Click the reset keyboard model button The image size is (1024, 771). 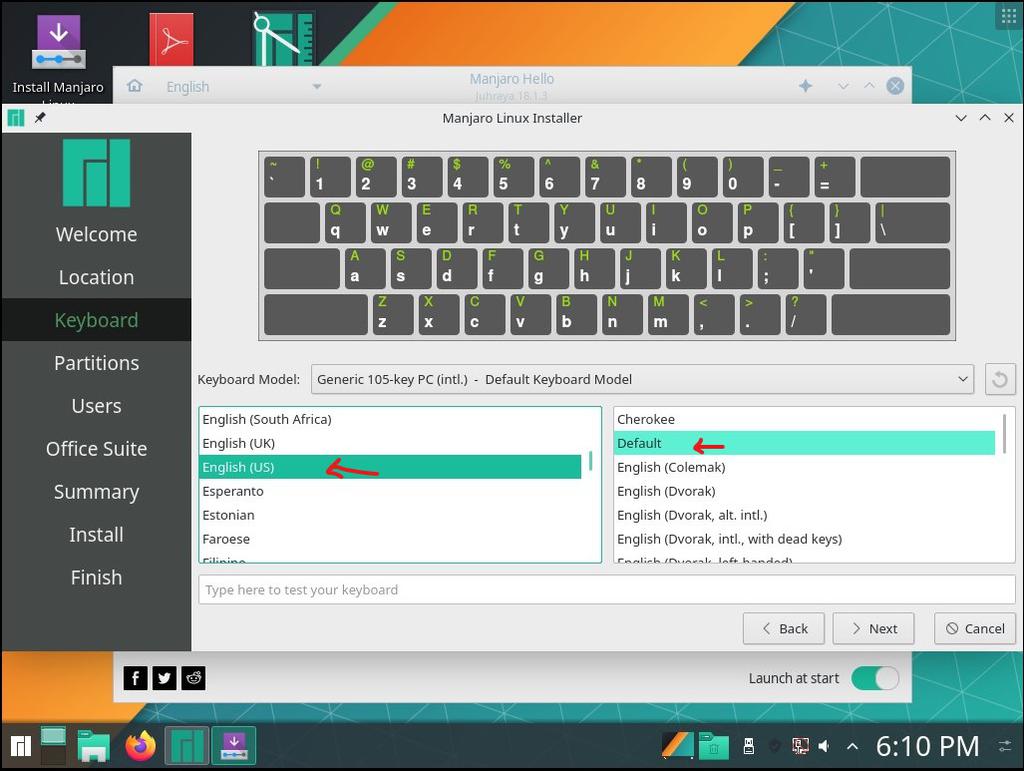[999, 379]
